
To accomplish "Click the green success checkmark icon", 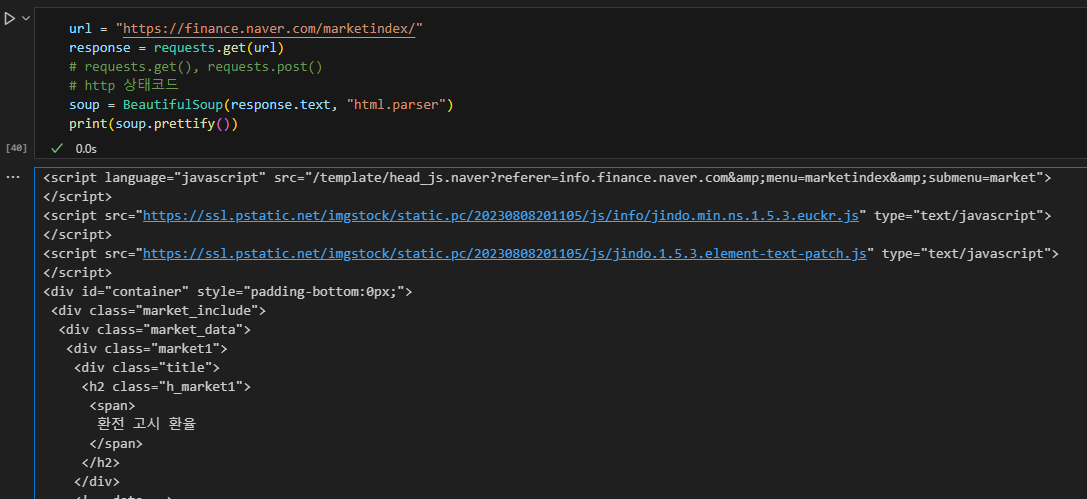I will point(58,148).
